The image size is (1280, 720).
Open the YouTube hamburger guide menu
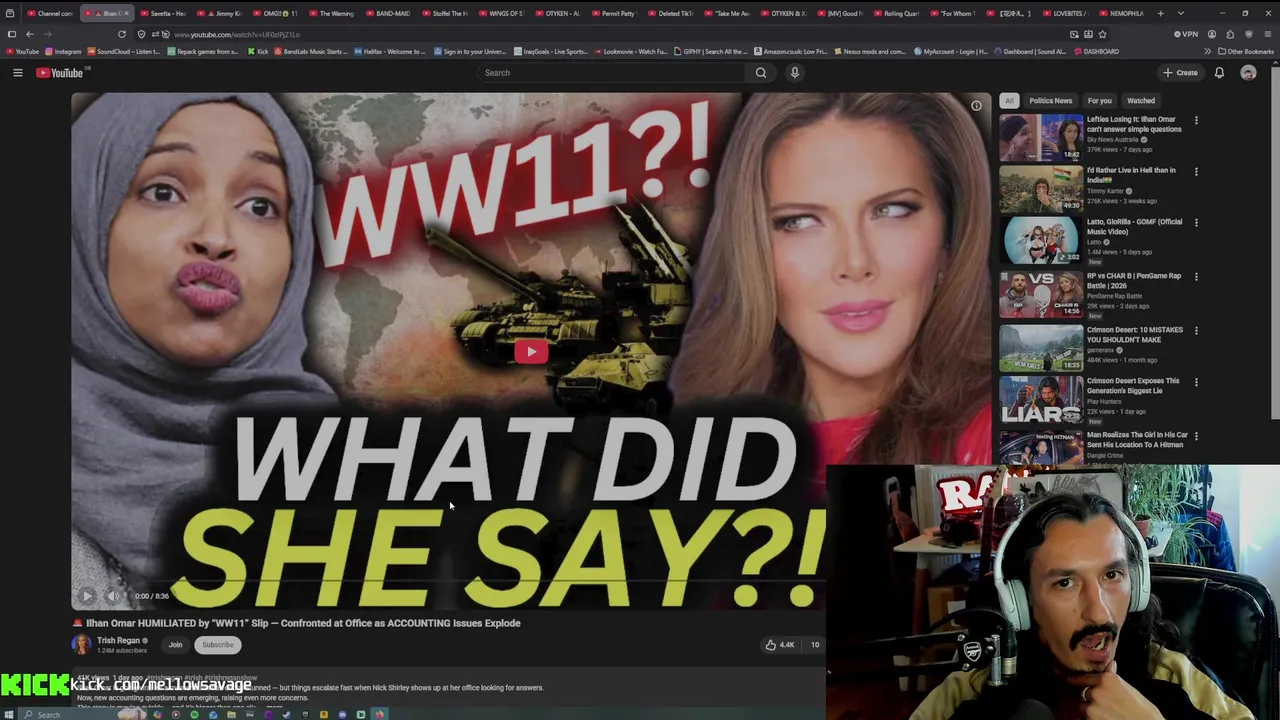click(17, 72)
